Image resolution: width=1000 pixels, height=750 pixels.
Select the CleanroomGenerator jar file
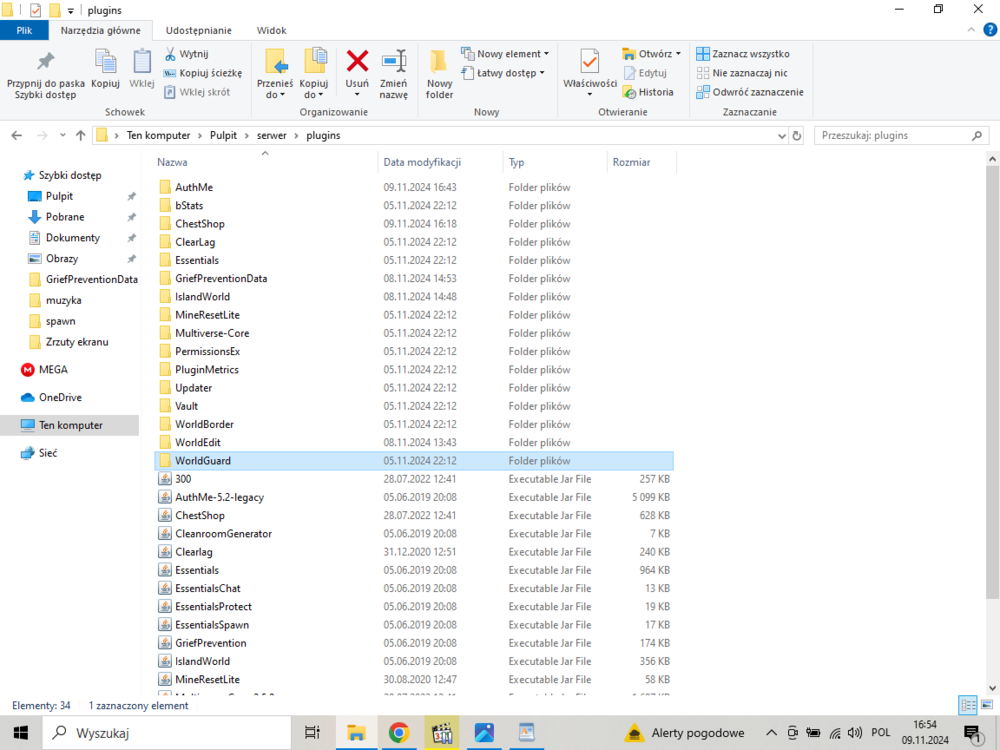coord(223,534)
